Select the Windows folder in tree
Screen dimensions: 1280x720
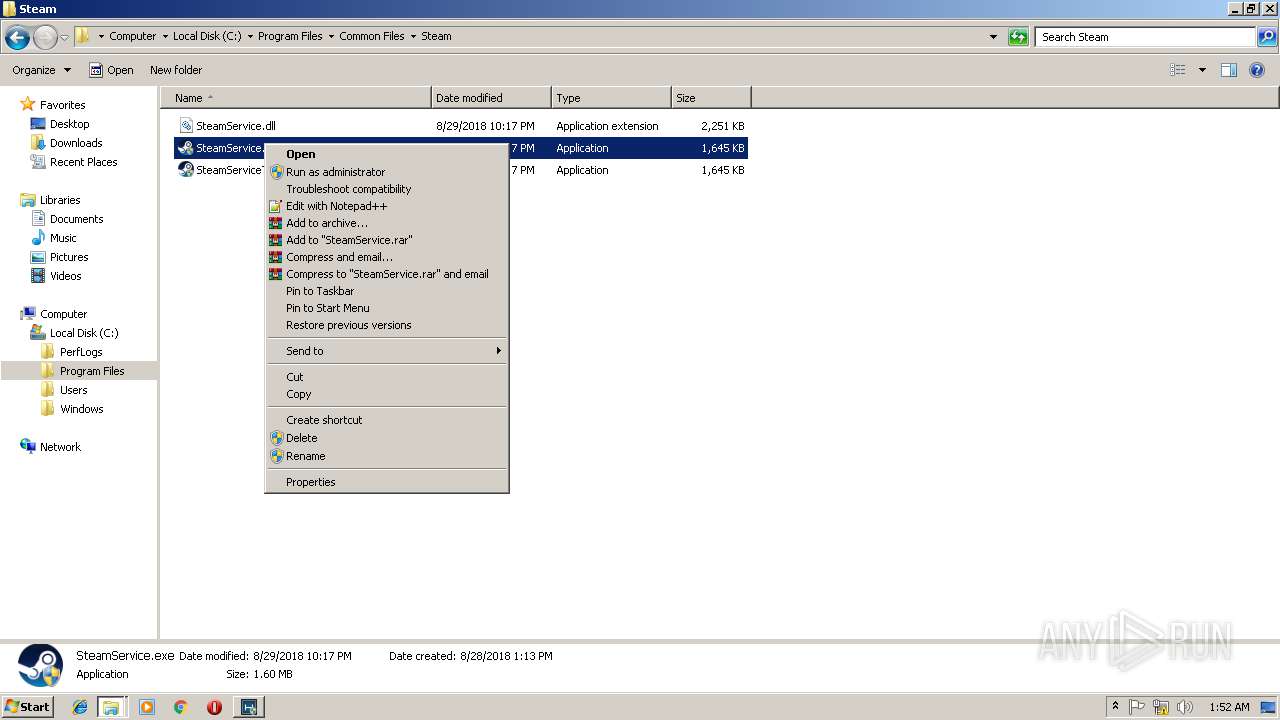tap(81, 409)
